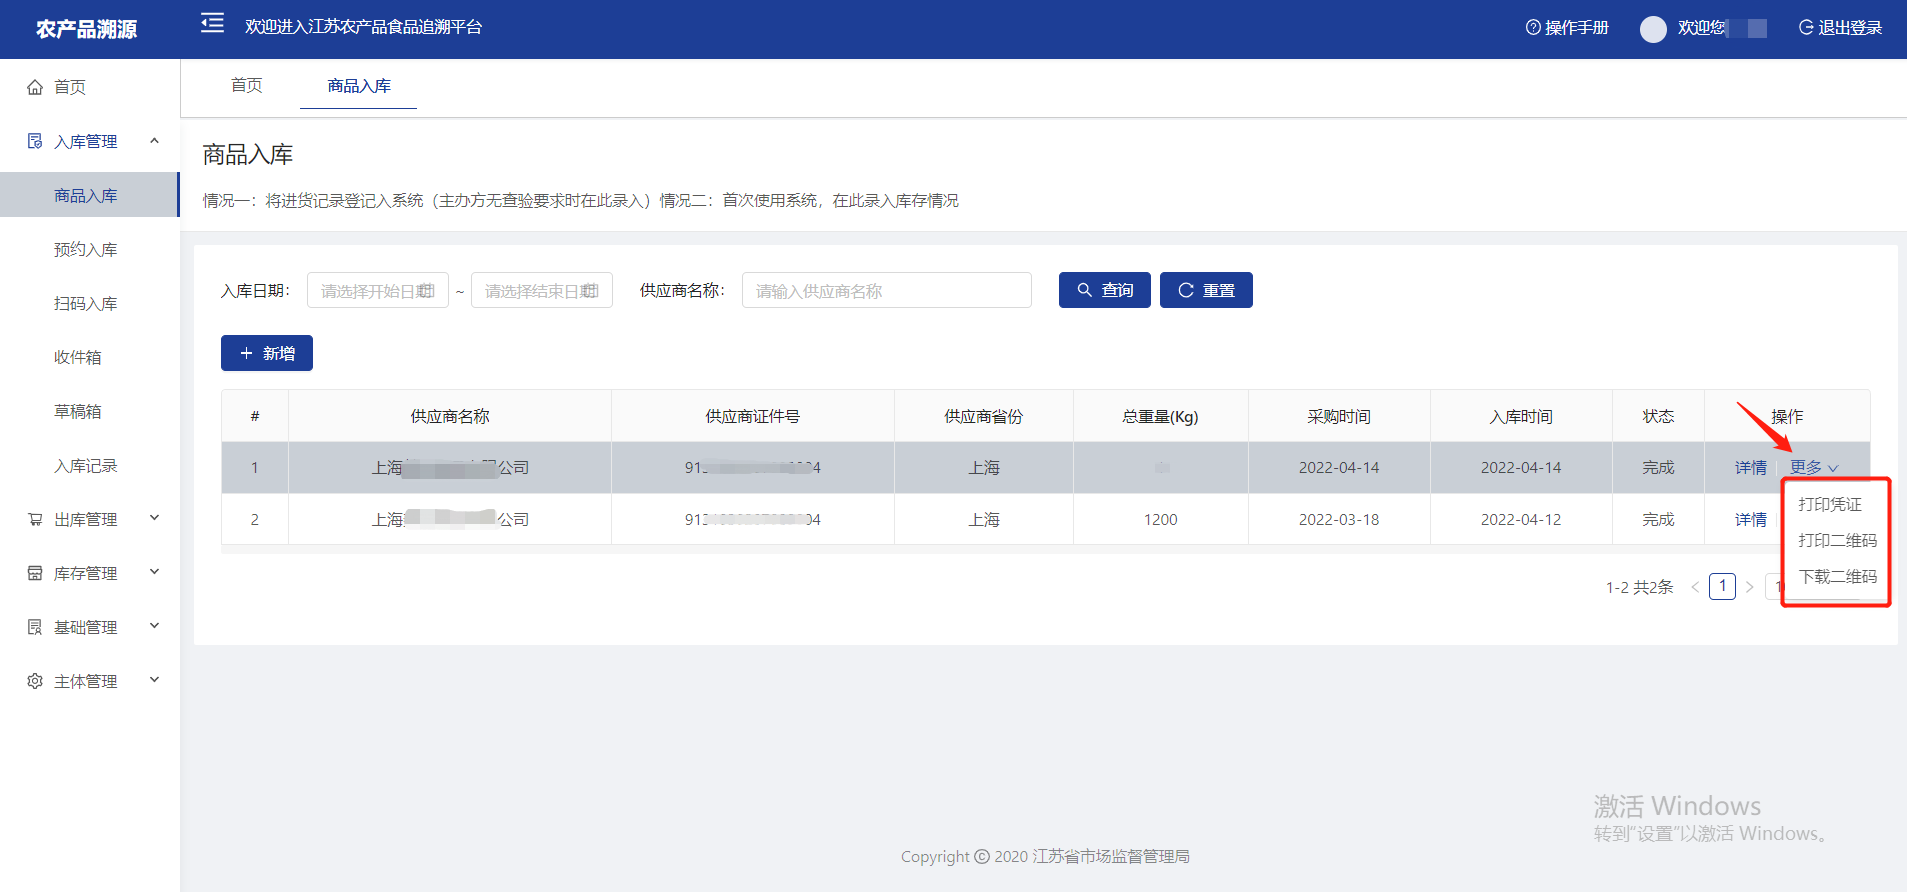This screenshot has height=892, width=1907.
Task: Expand the 基础管理 submenu chevron
Action: (154, 626)
